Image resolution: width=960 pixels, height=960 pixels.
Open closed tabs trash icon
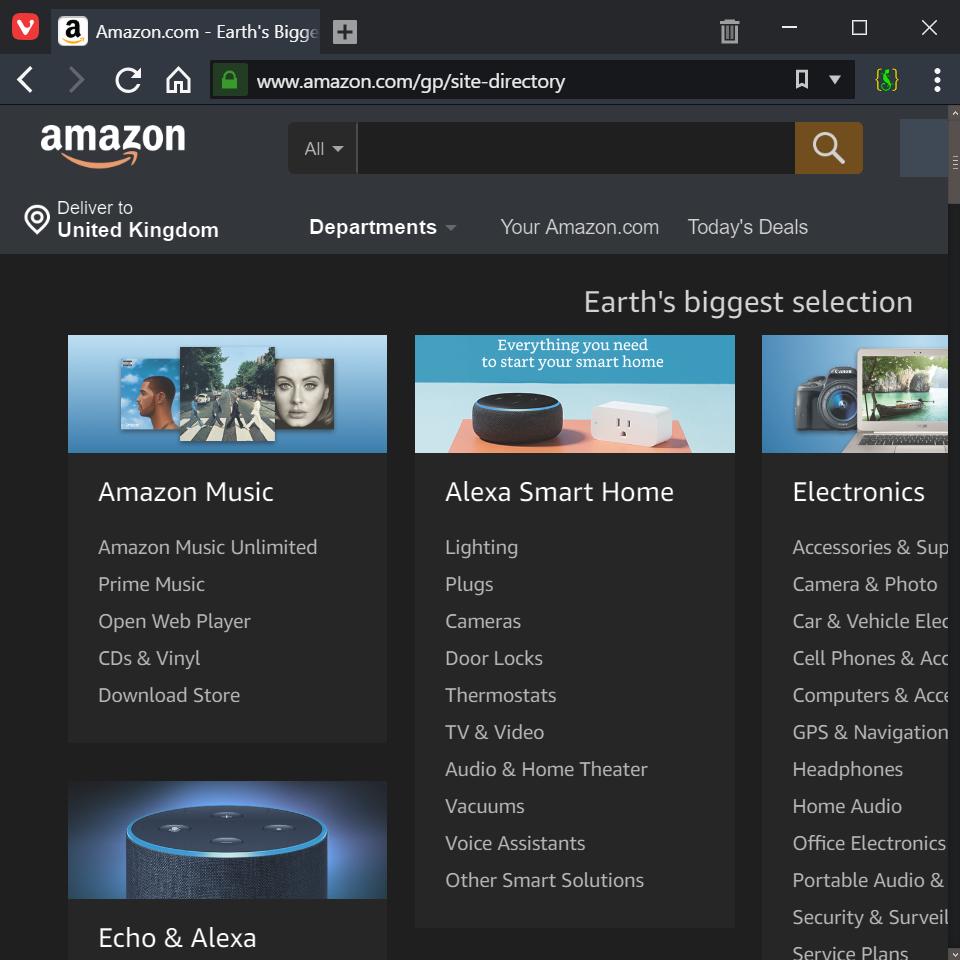coord(729,31)
